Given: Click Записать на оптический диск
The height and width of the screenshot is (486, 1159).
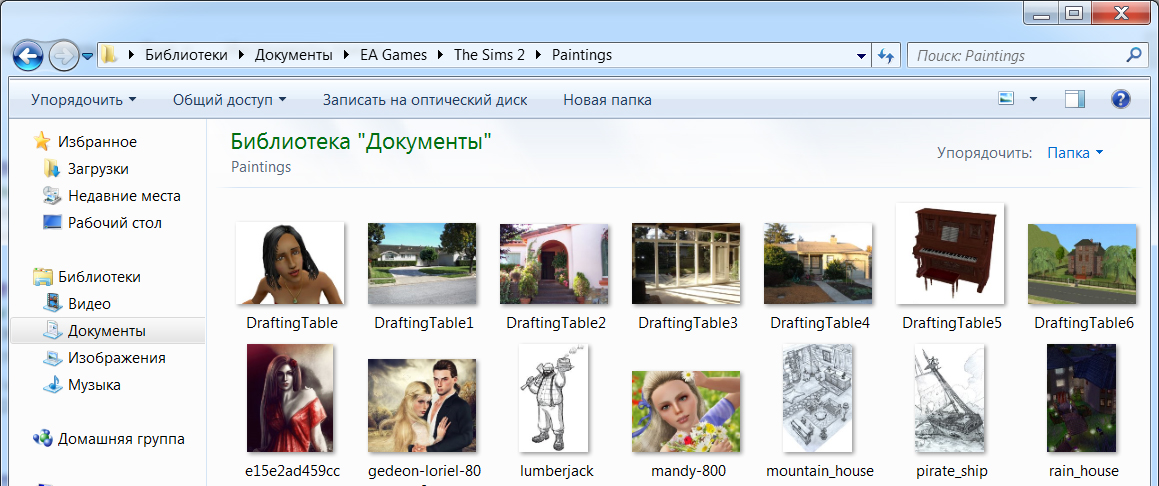Looking at the screenshot, I should tap(424, 100).
